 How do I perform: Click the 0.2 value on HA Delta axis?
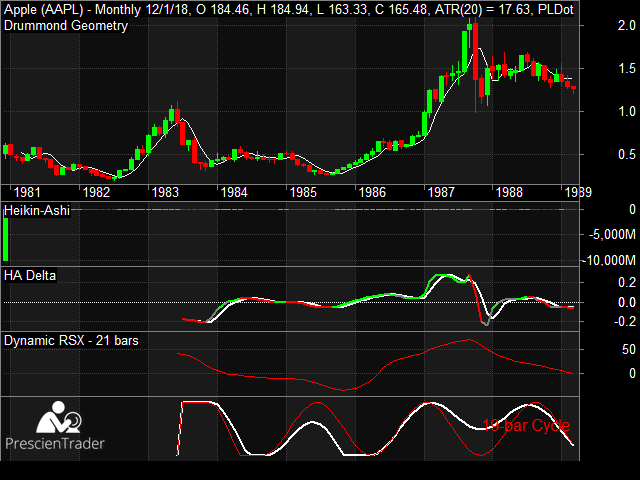627,282
